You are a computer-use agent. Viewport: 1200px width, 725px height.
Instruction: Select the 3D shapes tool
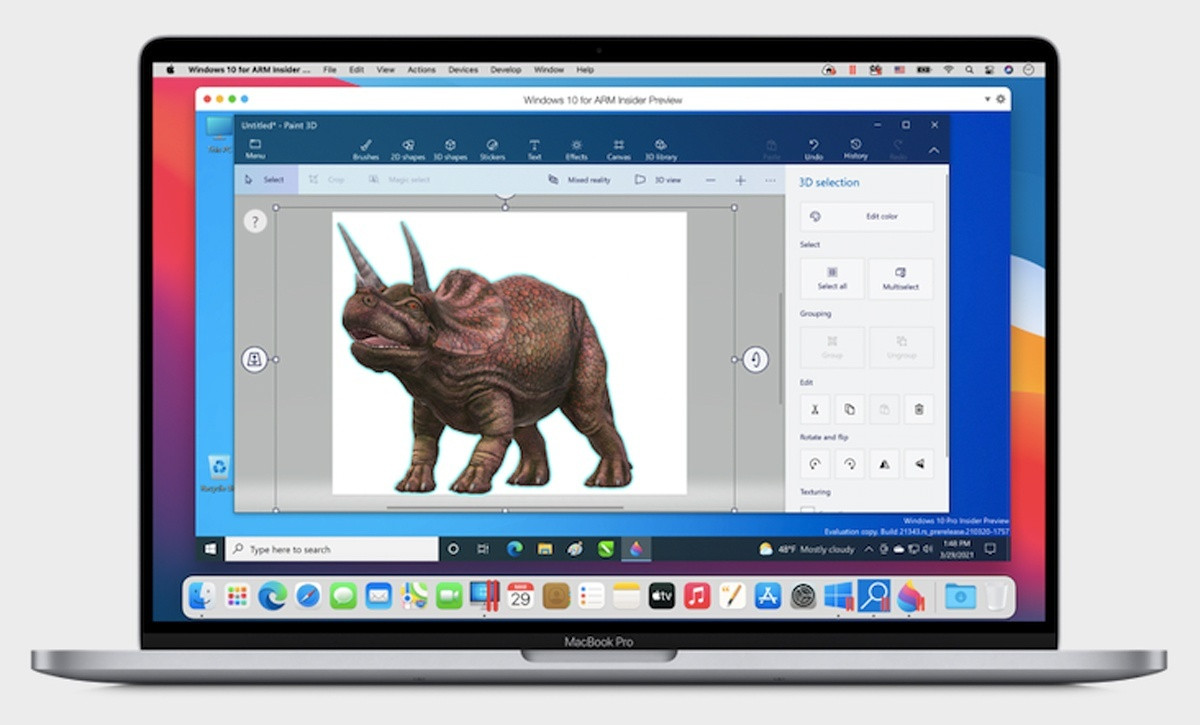coord(450,149)
